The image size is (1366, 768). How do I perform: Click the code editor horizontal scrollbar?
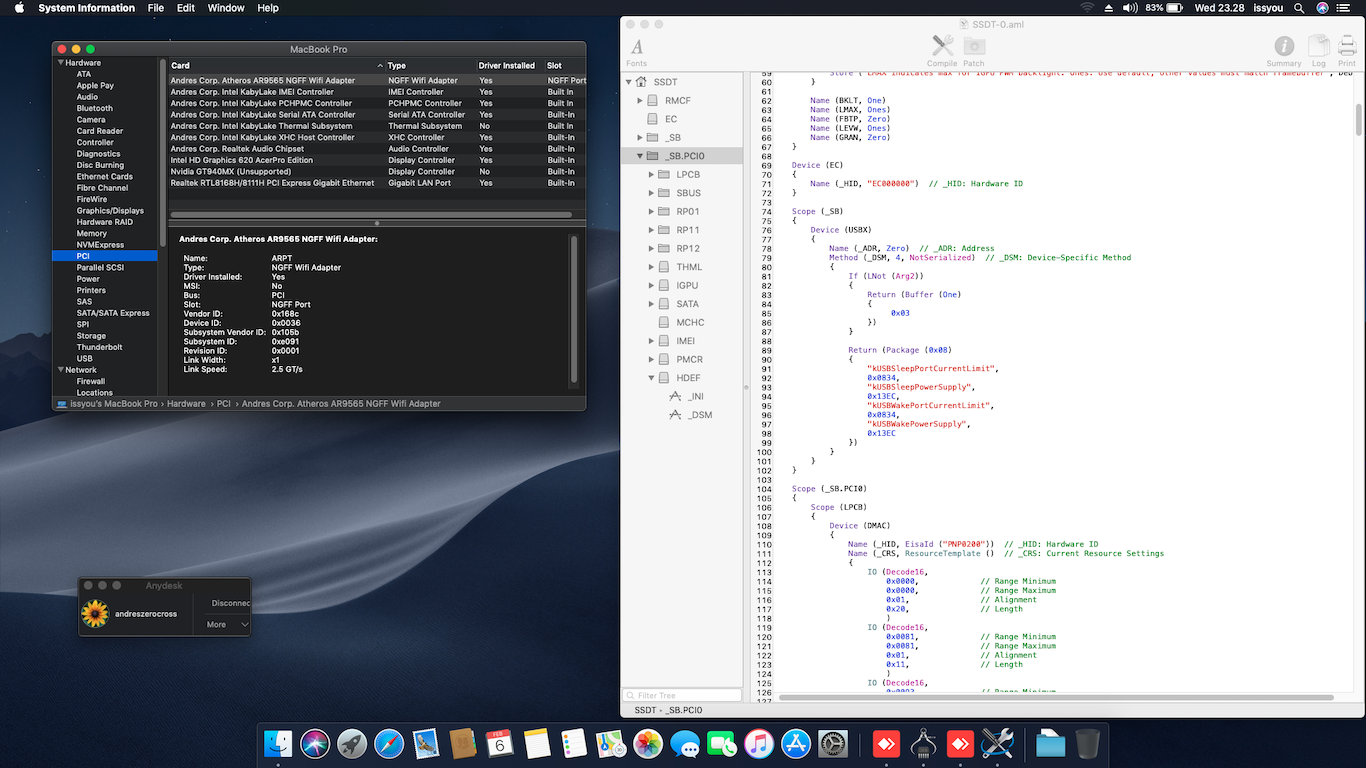[x=1055, y=697]
